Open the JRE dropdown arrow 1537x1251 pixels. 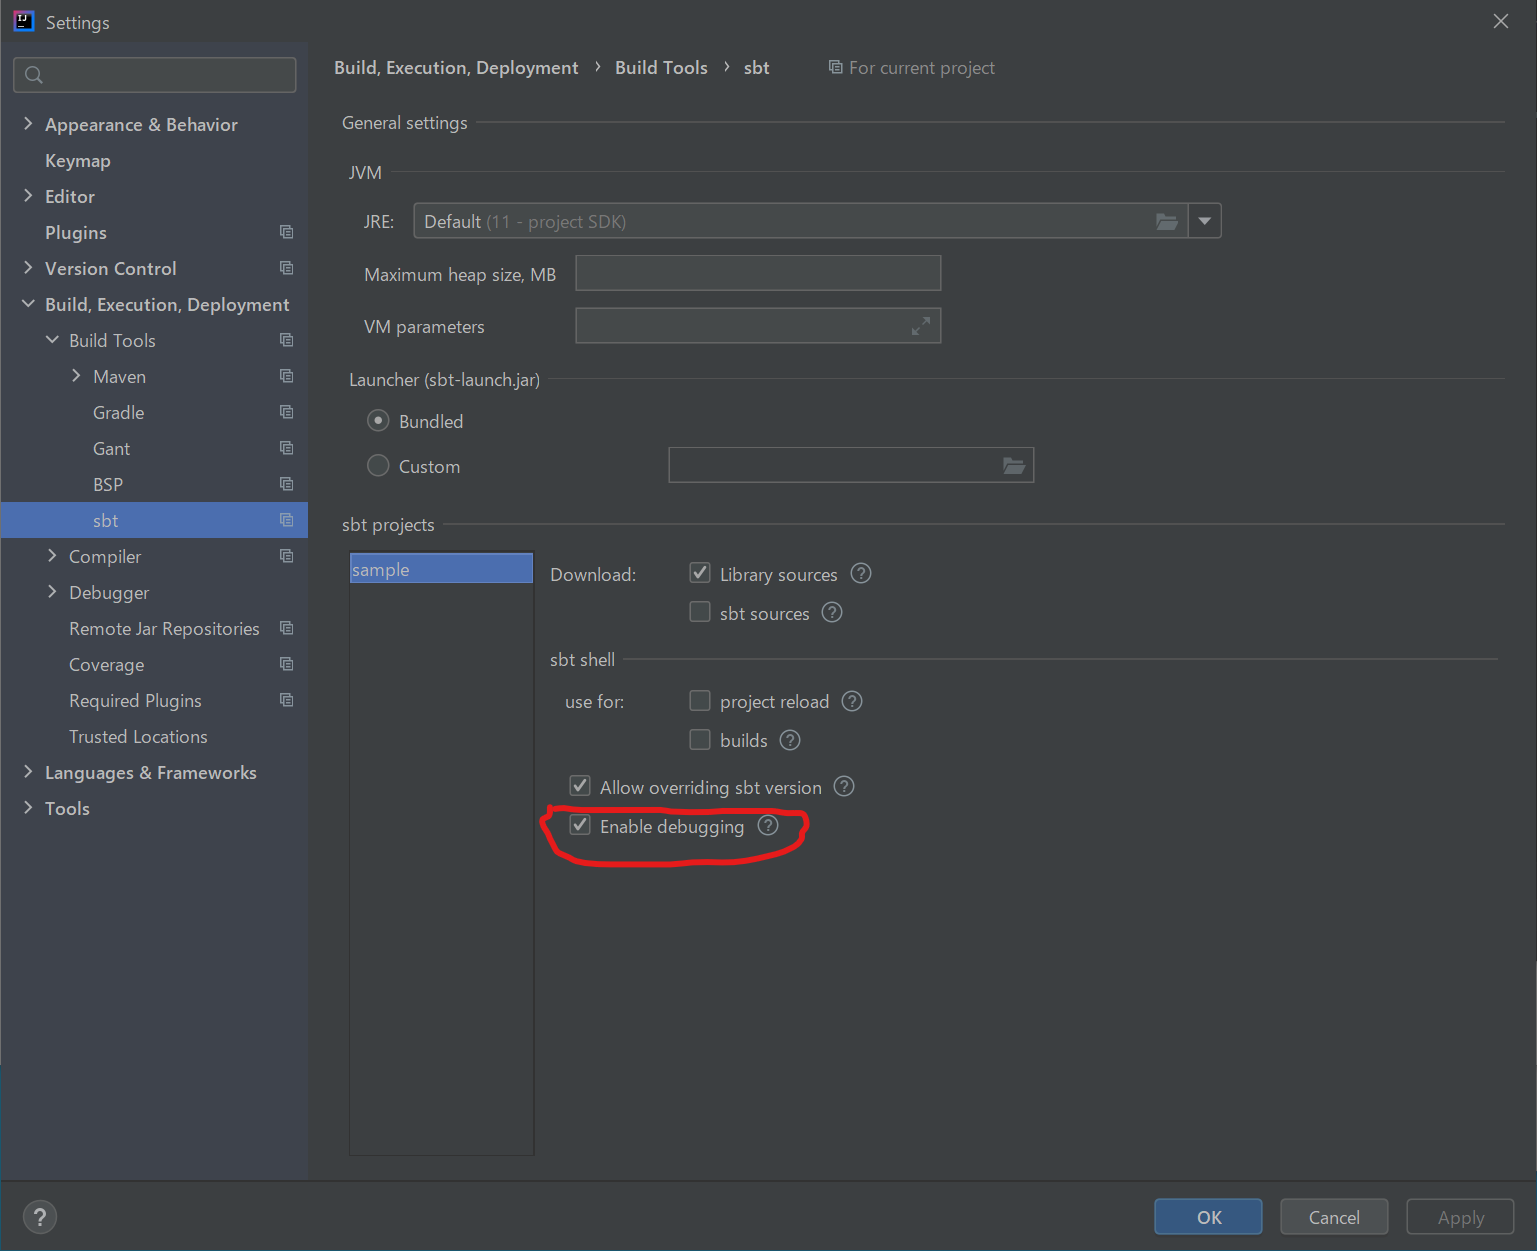1205,221
